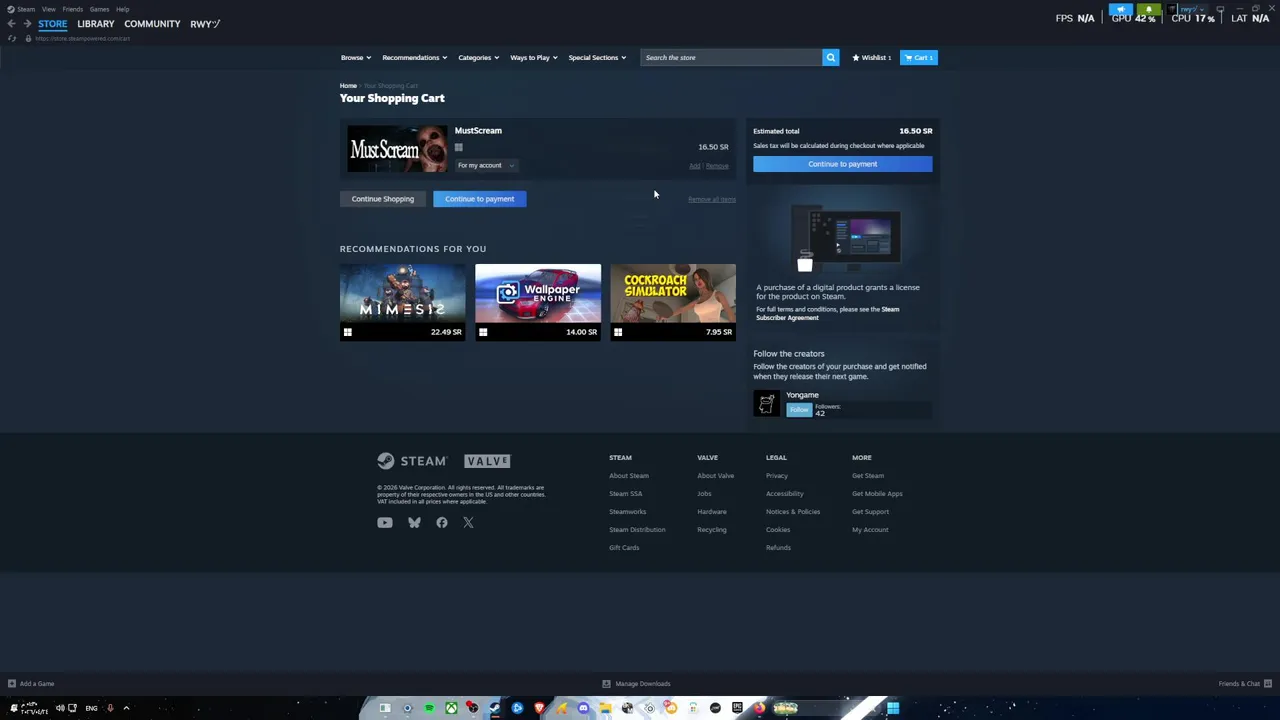This screenshot has width=1280, height=720.
Task: Open the Refunds link in footer
Action: [x=778, y=547]
